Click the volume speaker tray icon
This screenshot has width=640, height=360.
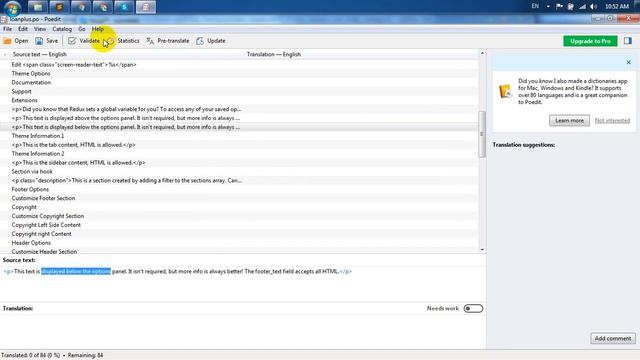coord(593,7)
